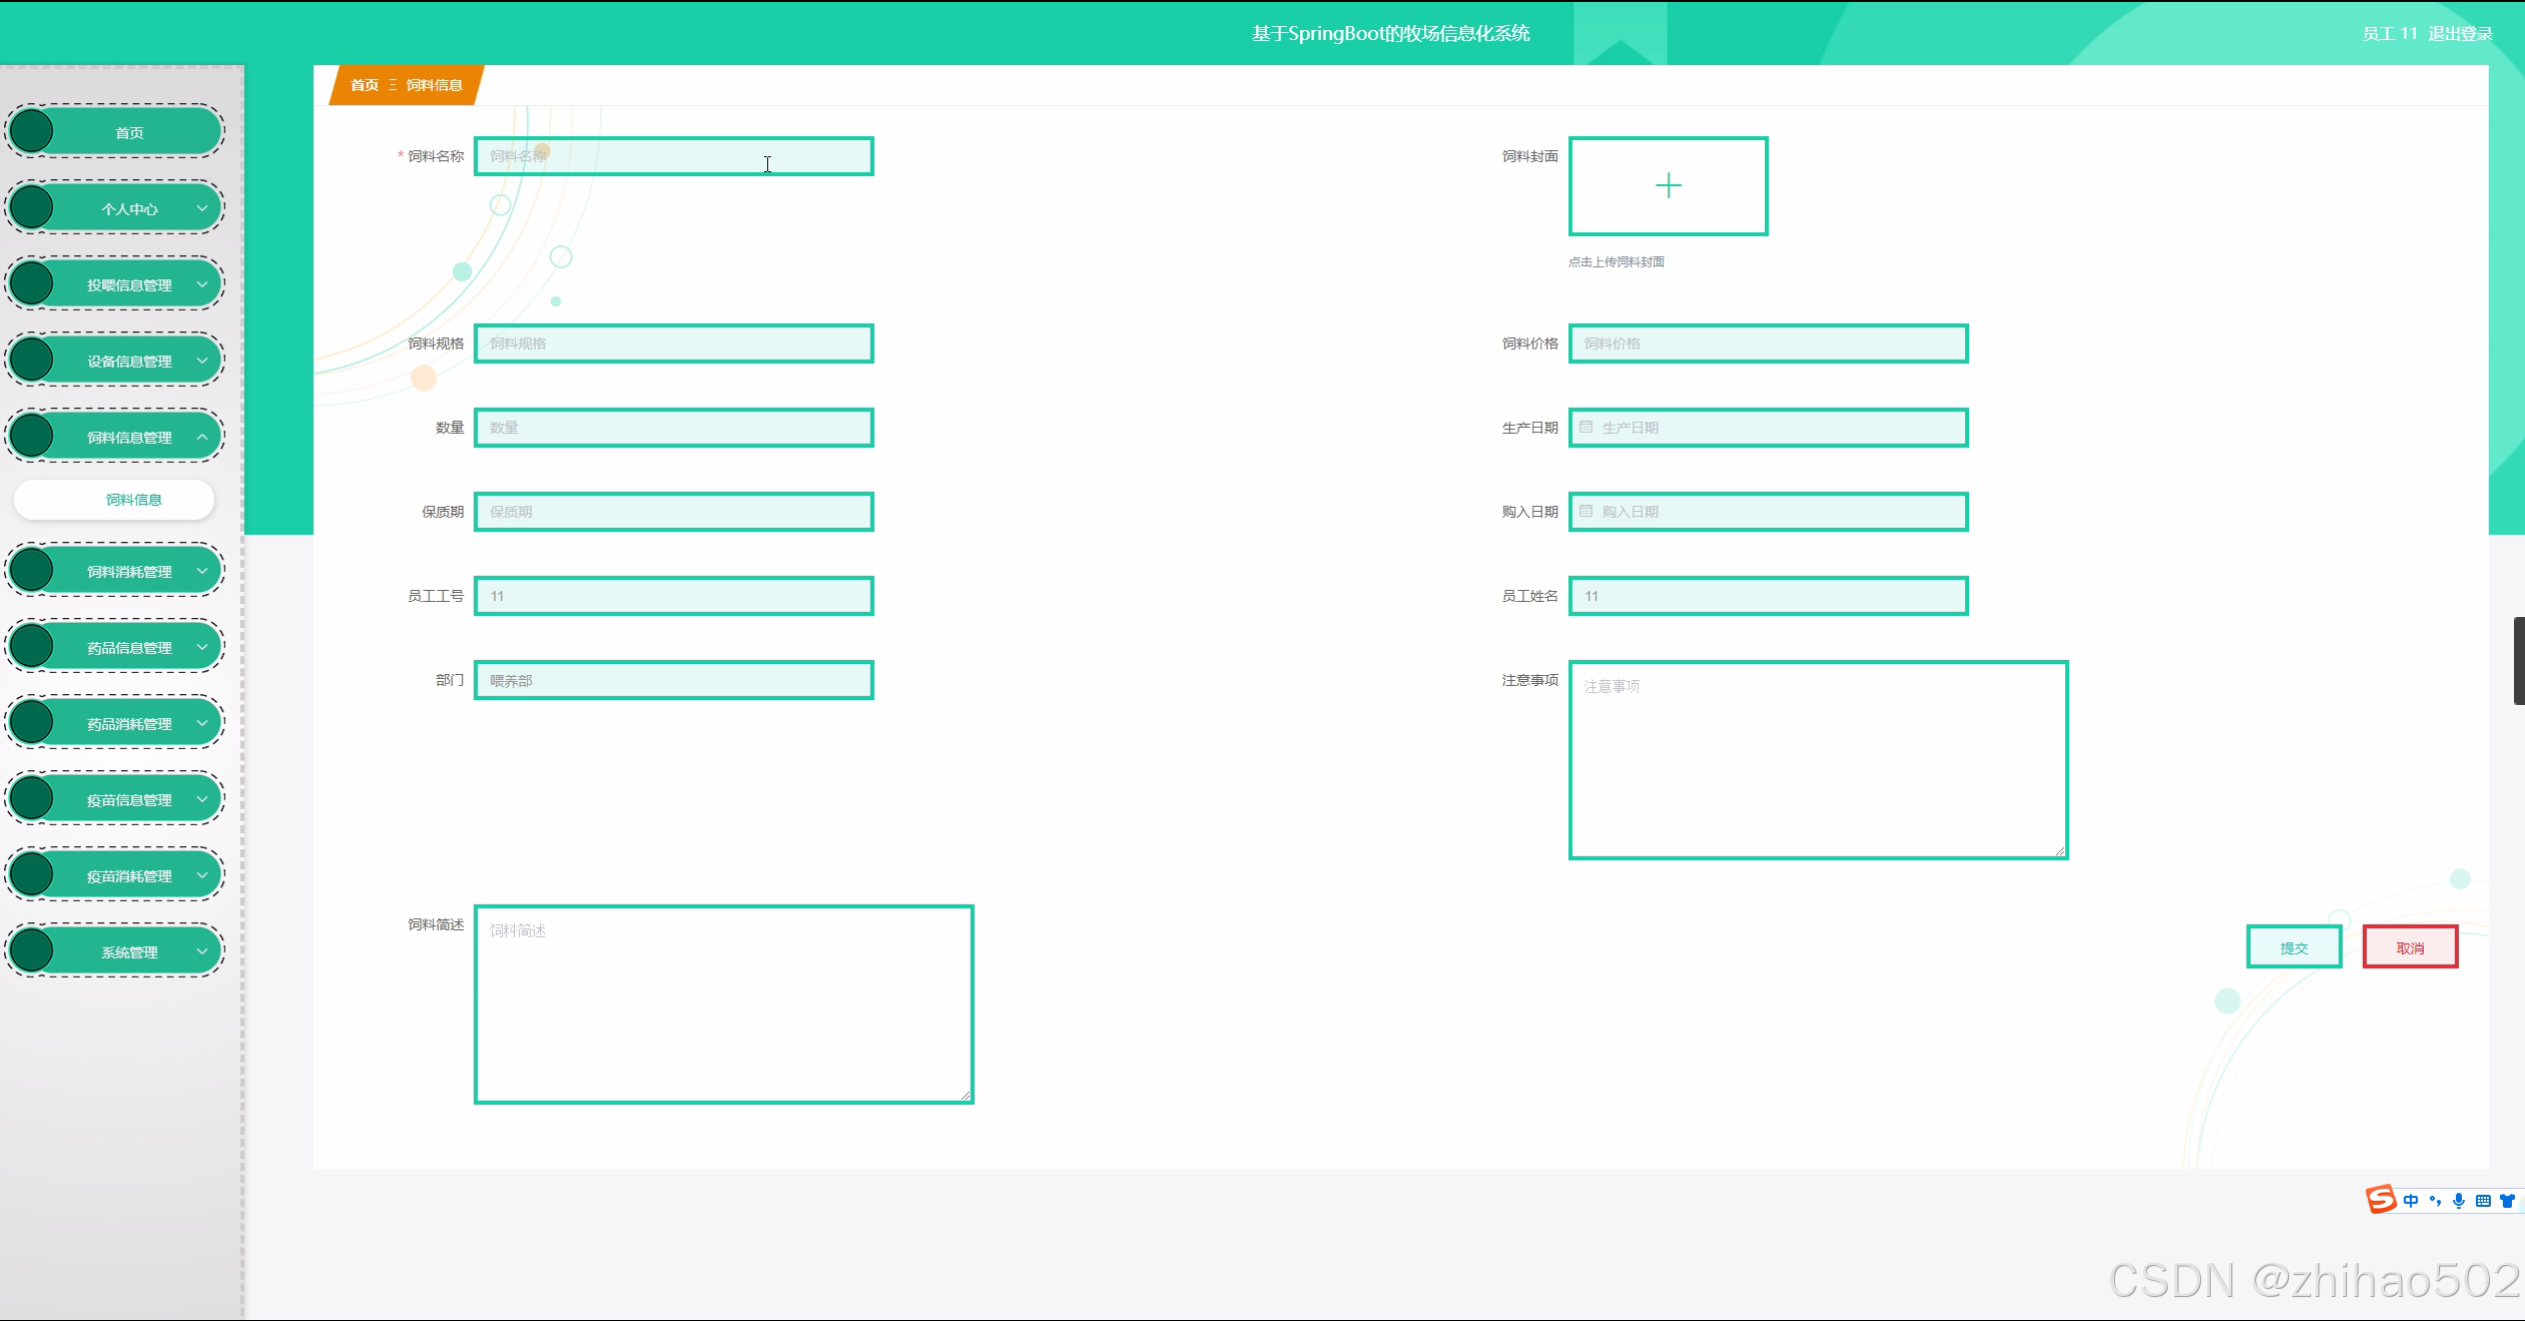Click the 基于SpringBoot的牧场信息化系统 title
Image resolution: width=2525 pixels, height=1321 pixels.
(x=1390, y=33)
